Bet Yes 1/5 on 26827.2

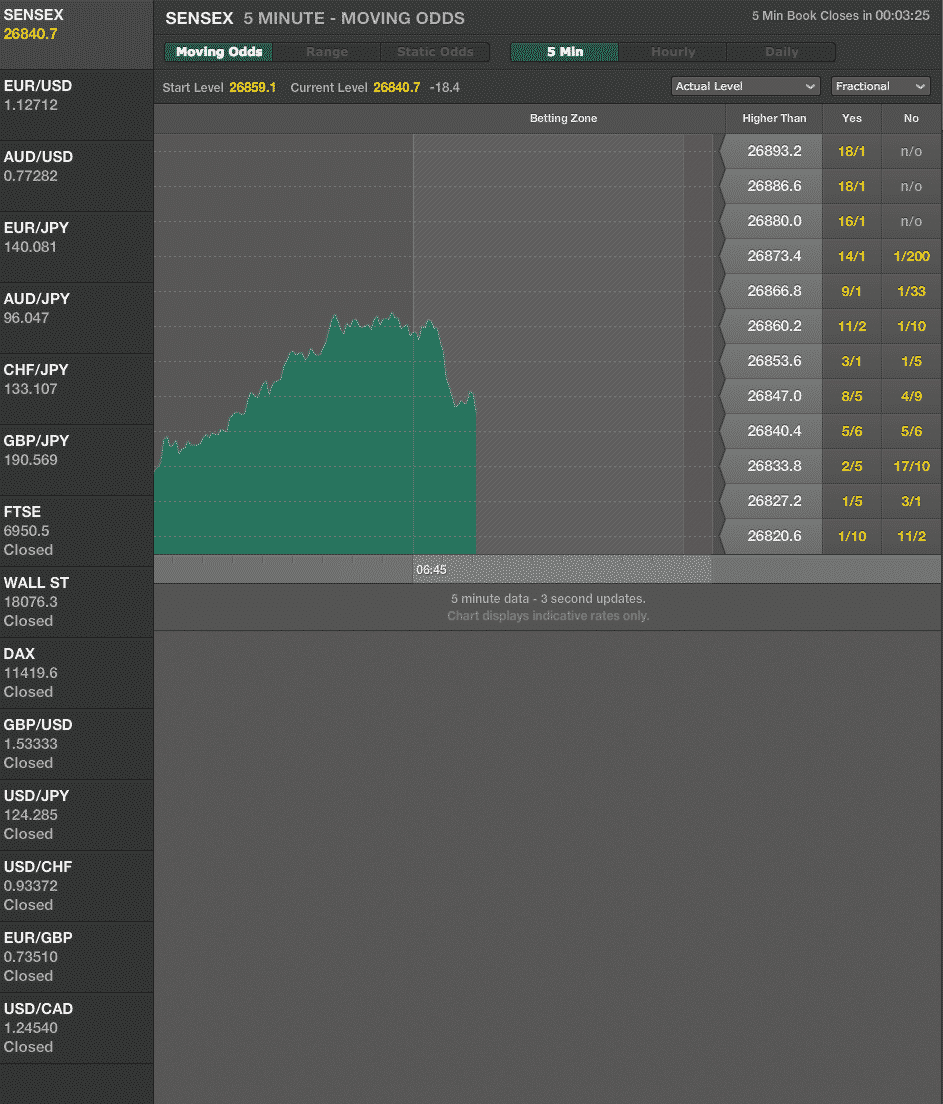point(851,501)
